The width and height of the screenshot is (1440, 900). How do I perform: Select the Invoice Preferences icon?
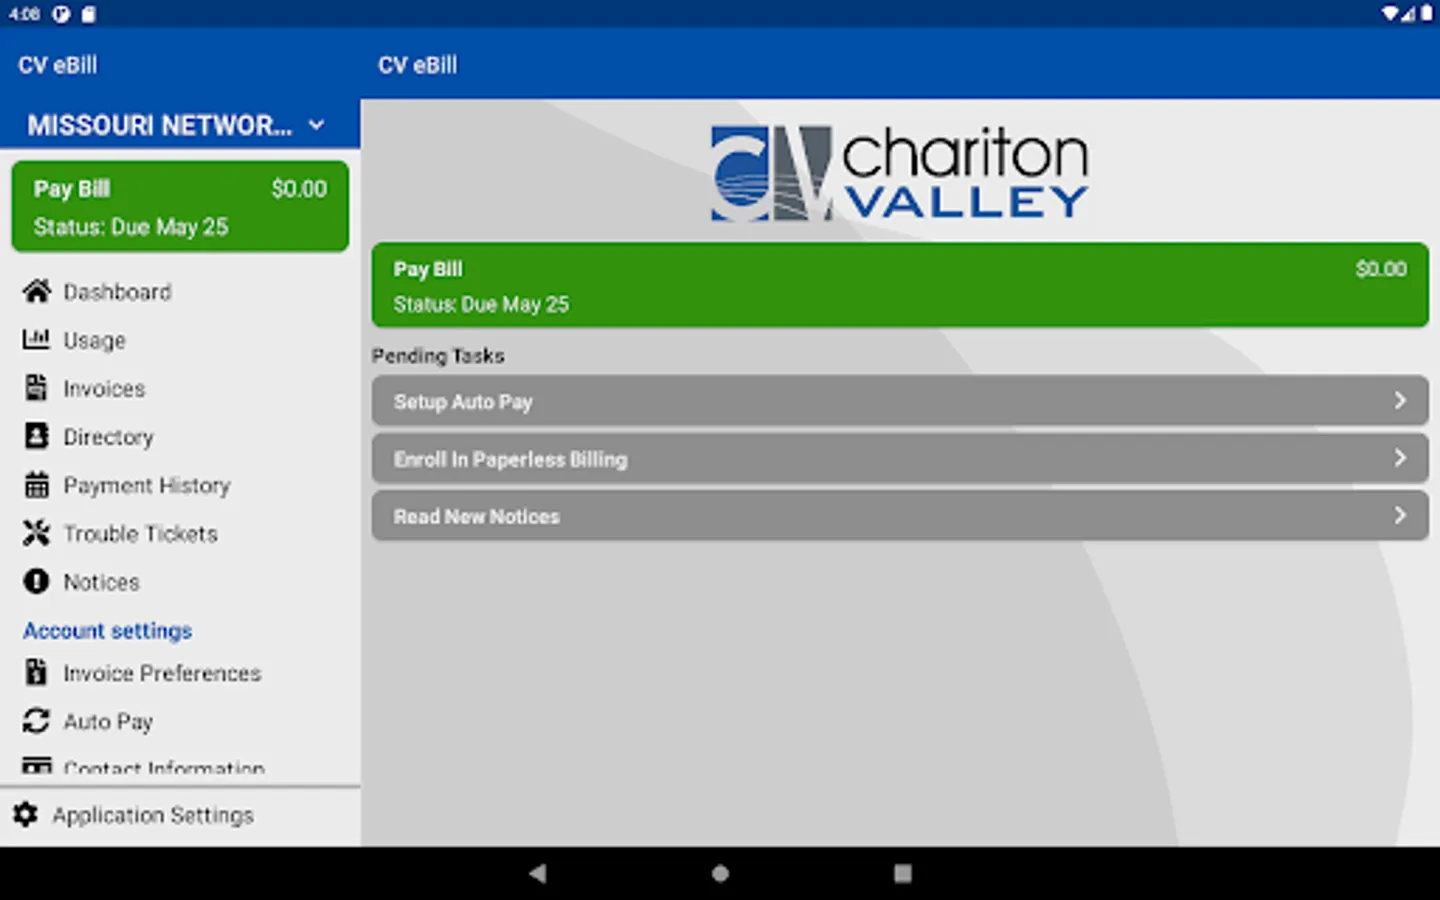click(36, 672)
